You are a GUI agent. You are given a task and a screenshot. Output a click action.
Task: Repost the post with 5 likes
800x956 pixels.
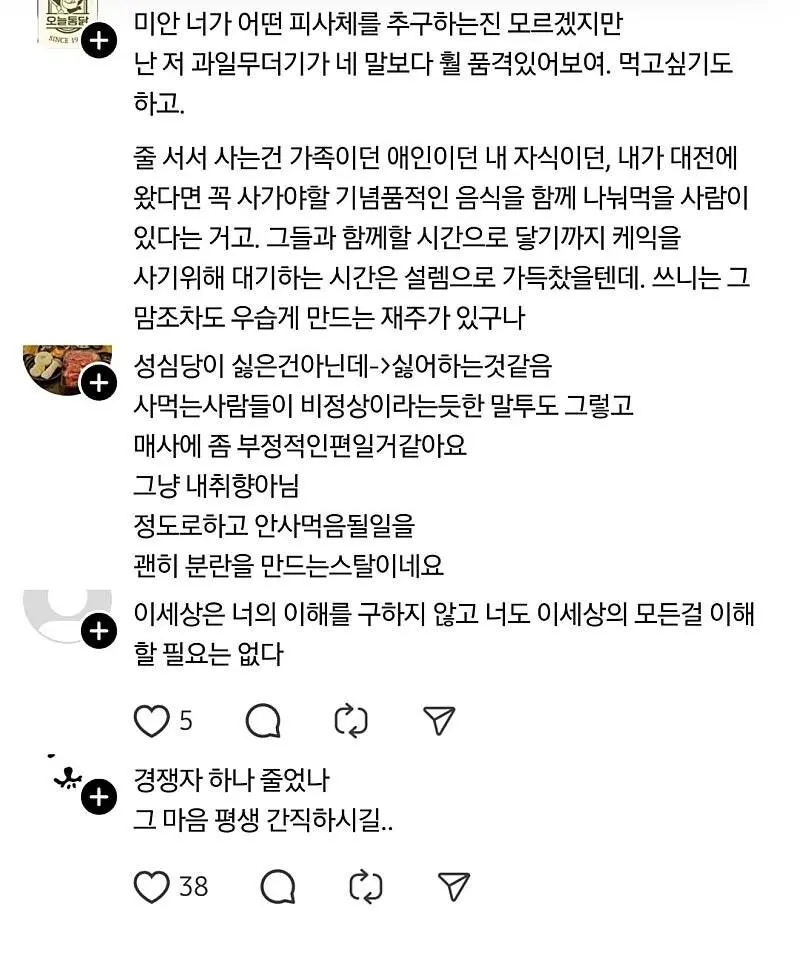[x=351, y=721]
